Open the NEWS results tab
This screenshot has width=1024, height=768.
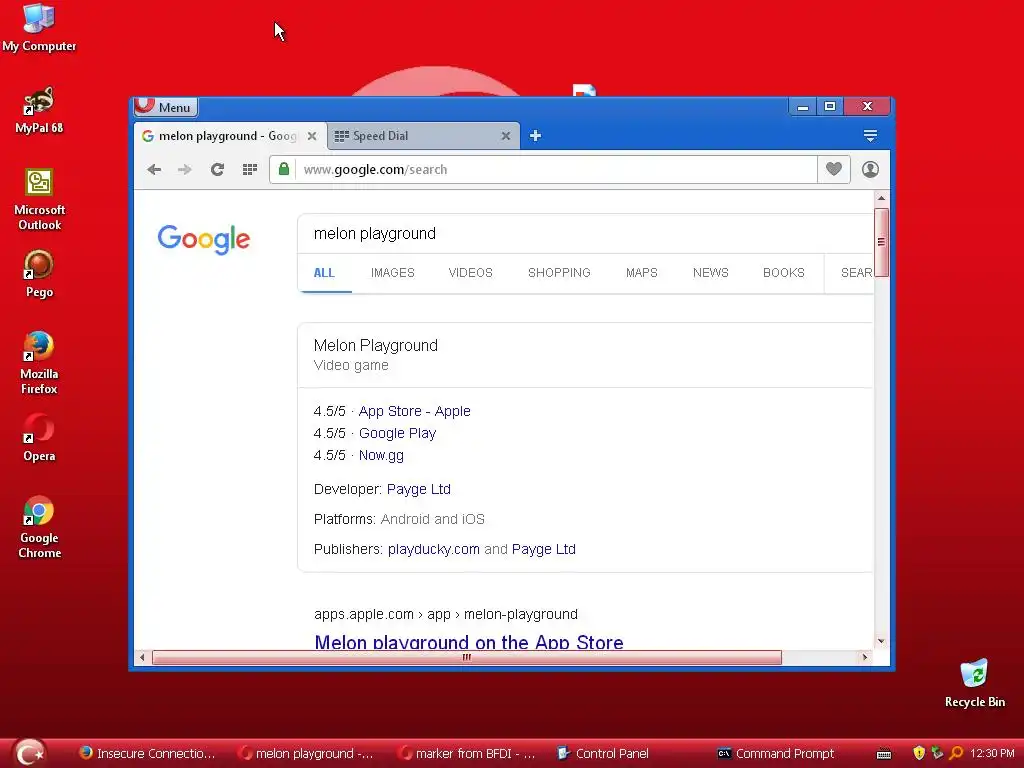711,273
